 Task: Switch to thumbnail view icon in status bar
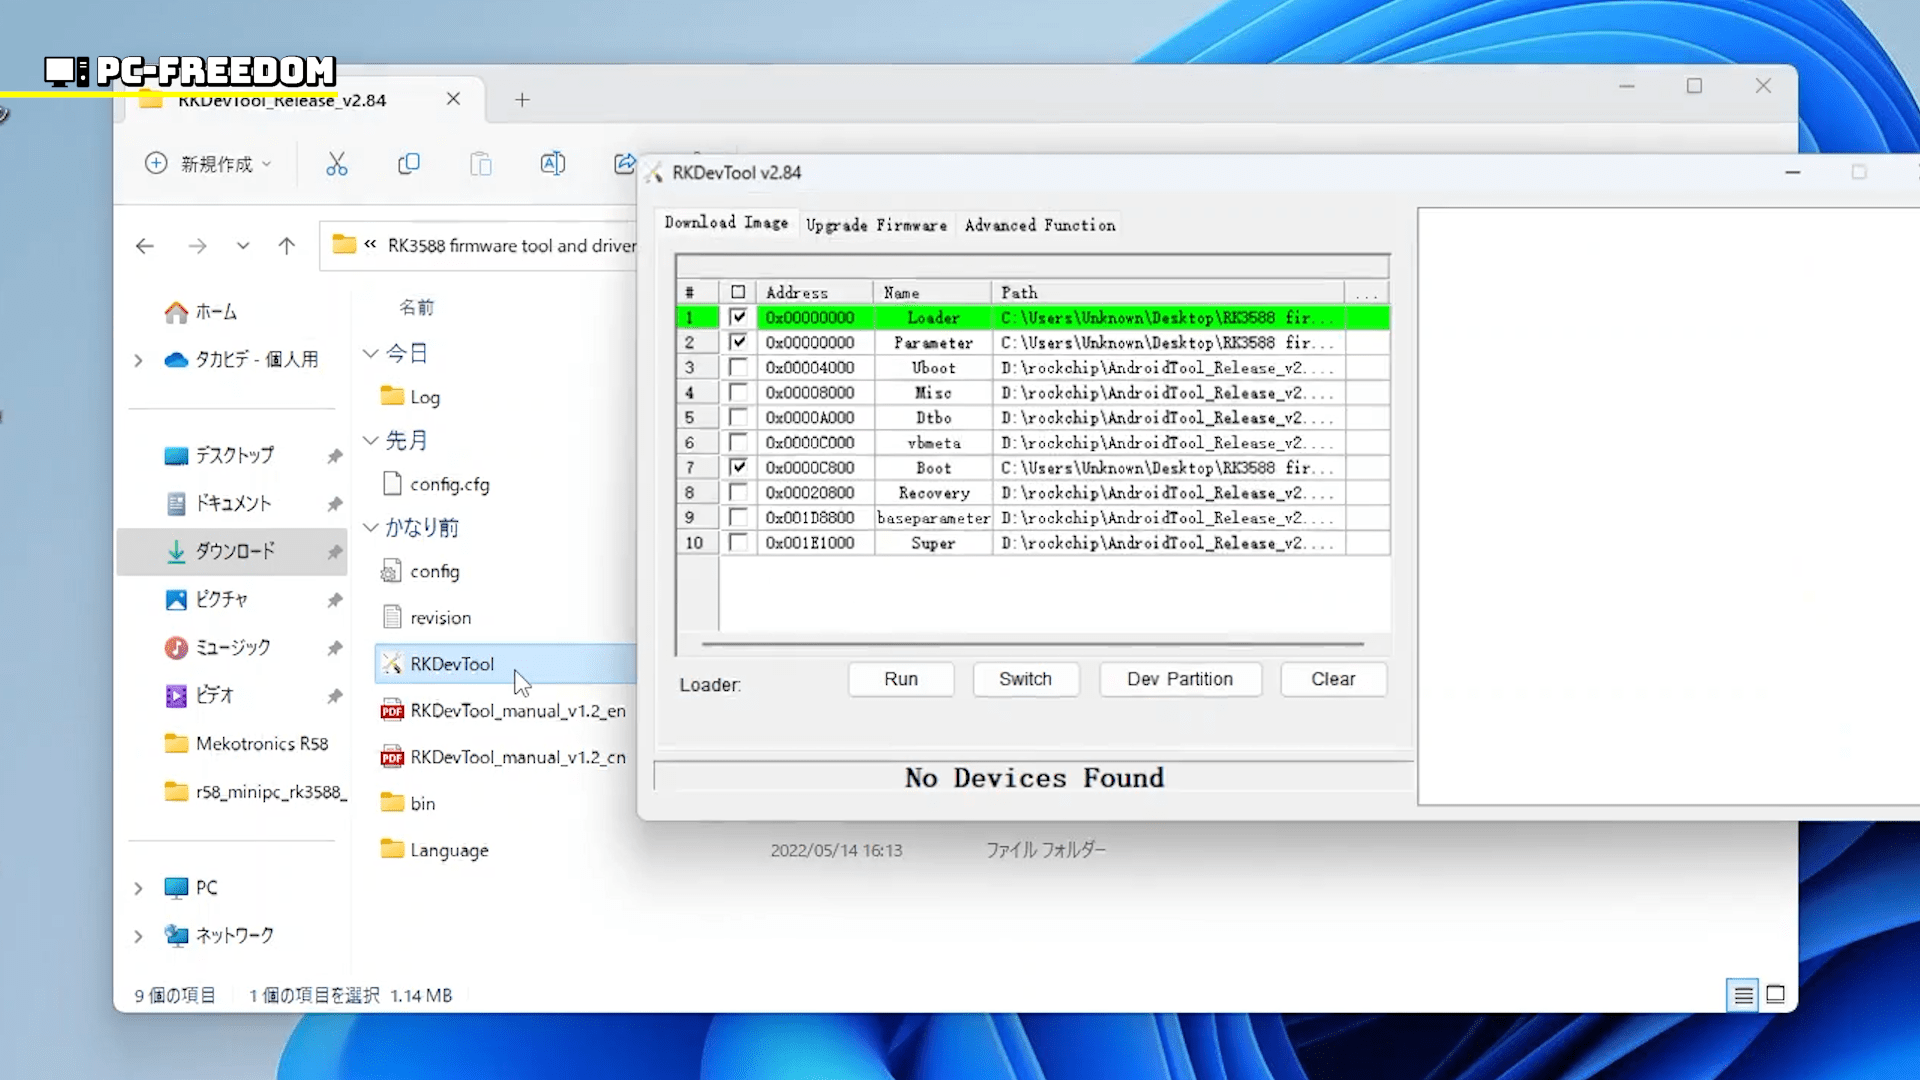click(x=1775, y=994)
